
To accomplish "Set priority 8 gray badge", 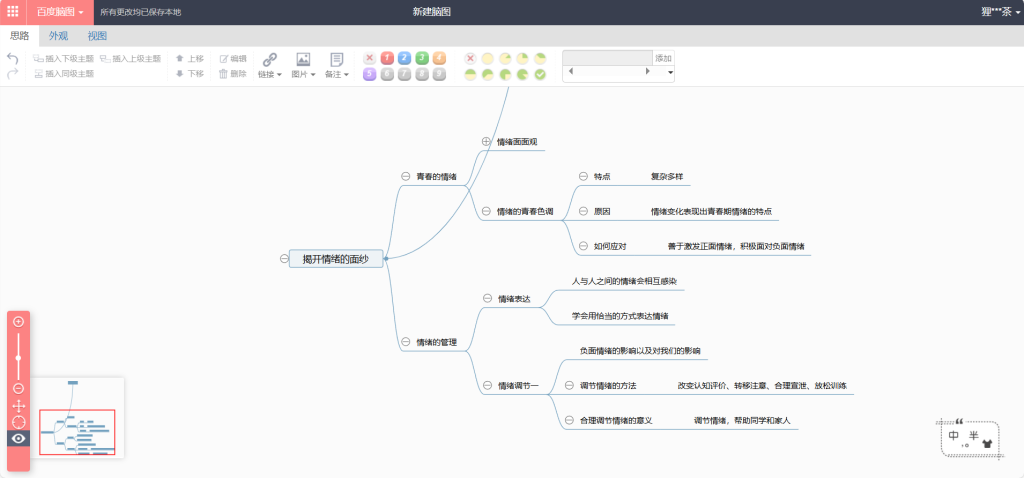I will (422, 74).
